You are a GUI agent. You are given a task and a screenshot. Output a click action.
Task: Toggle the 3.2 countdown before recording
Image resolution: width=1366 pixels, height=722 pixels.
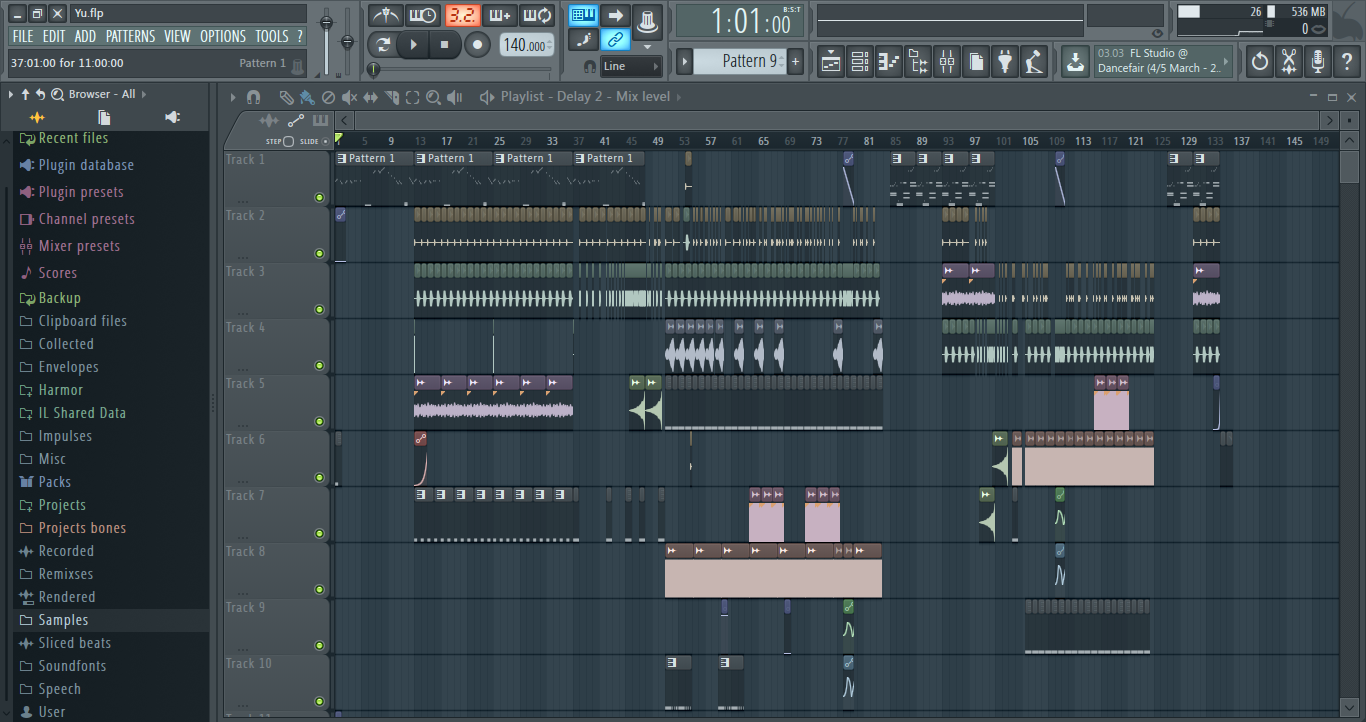[462, 15]
